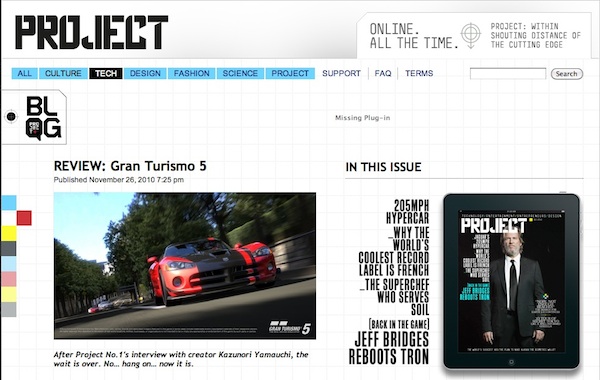This screenshot has width=600, height=380.
Task: Click the Project magazine iPad cover thumbnail
Action: click(x=511, y=282)
